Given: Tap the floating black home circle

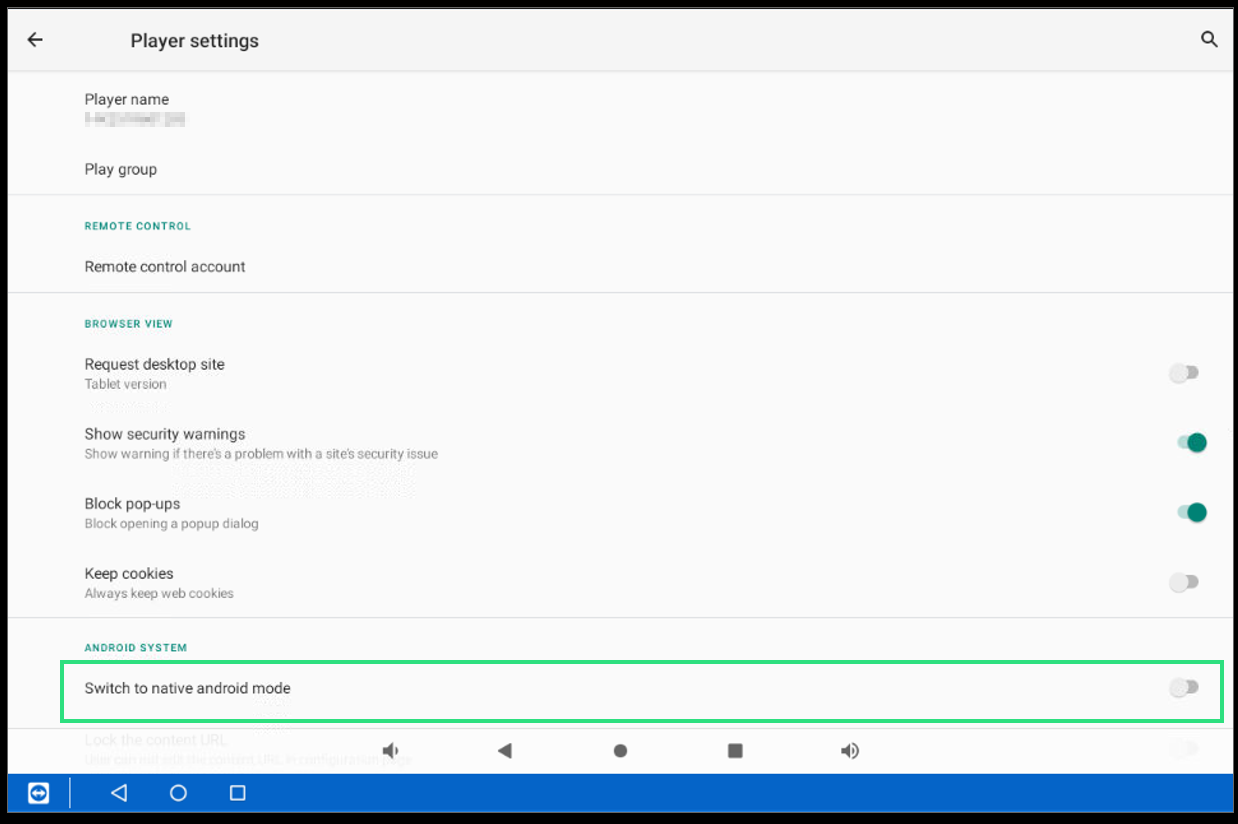Looking at the screenshot, I should [x=620, y=751].
